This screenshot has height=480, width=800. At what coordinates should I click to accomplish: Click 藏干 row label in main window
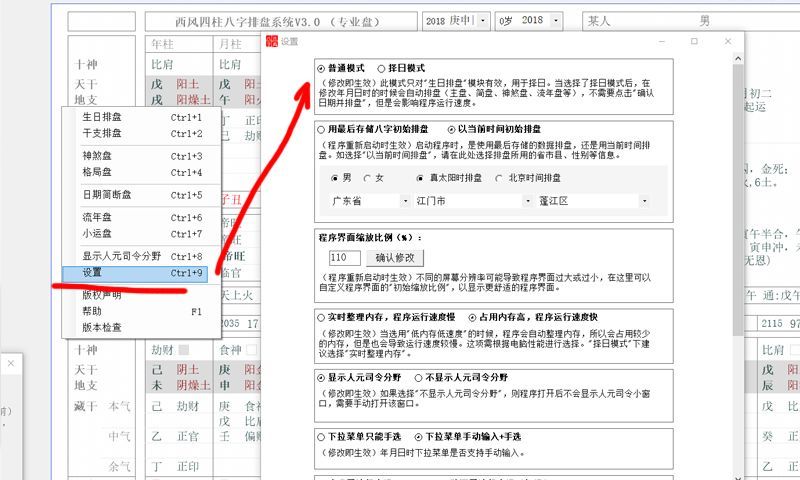pyautogui.click(x=85, y=406)
